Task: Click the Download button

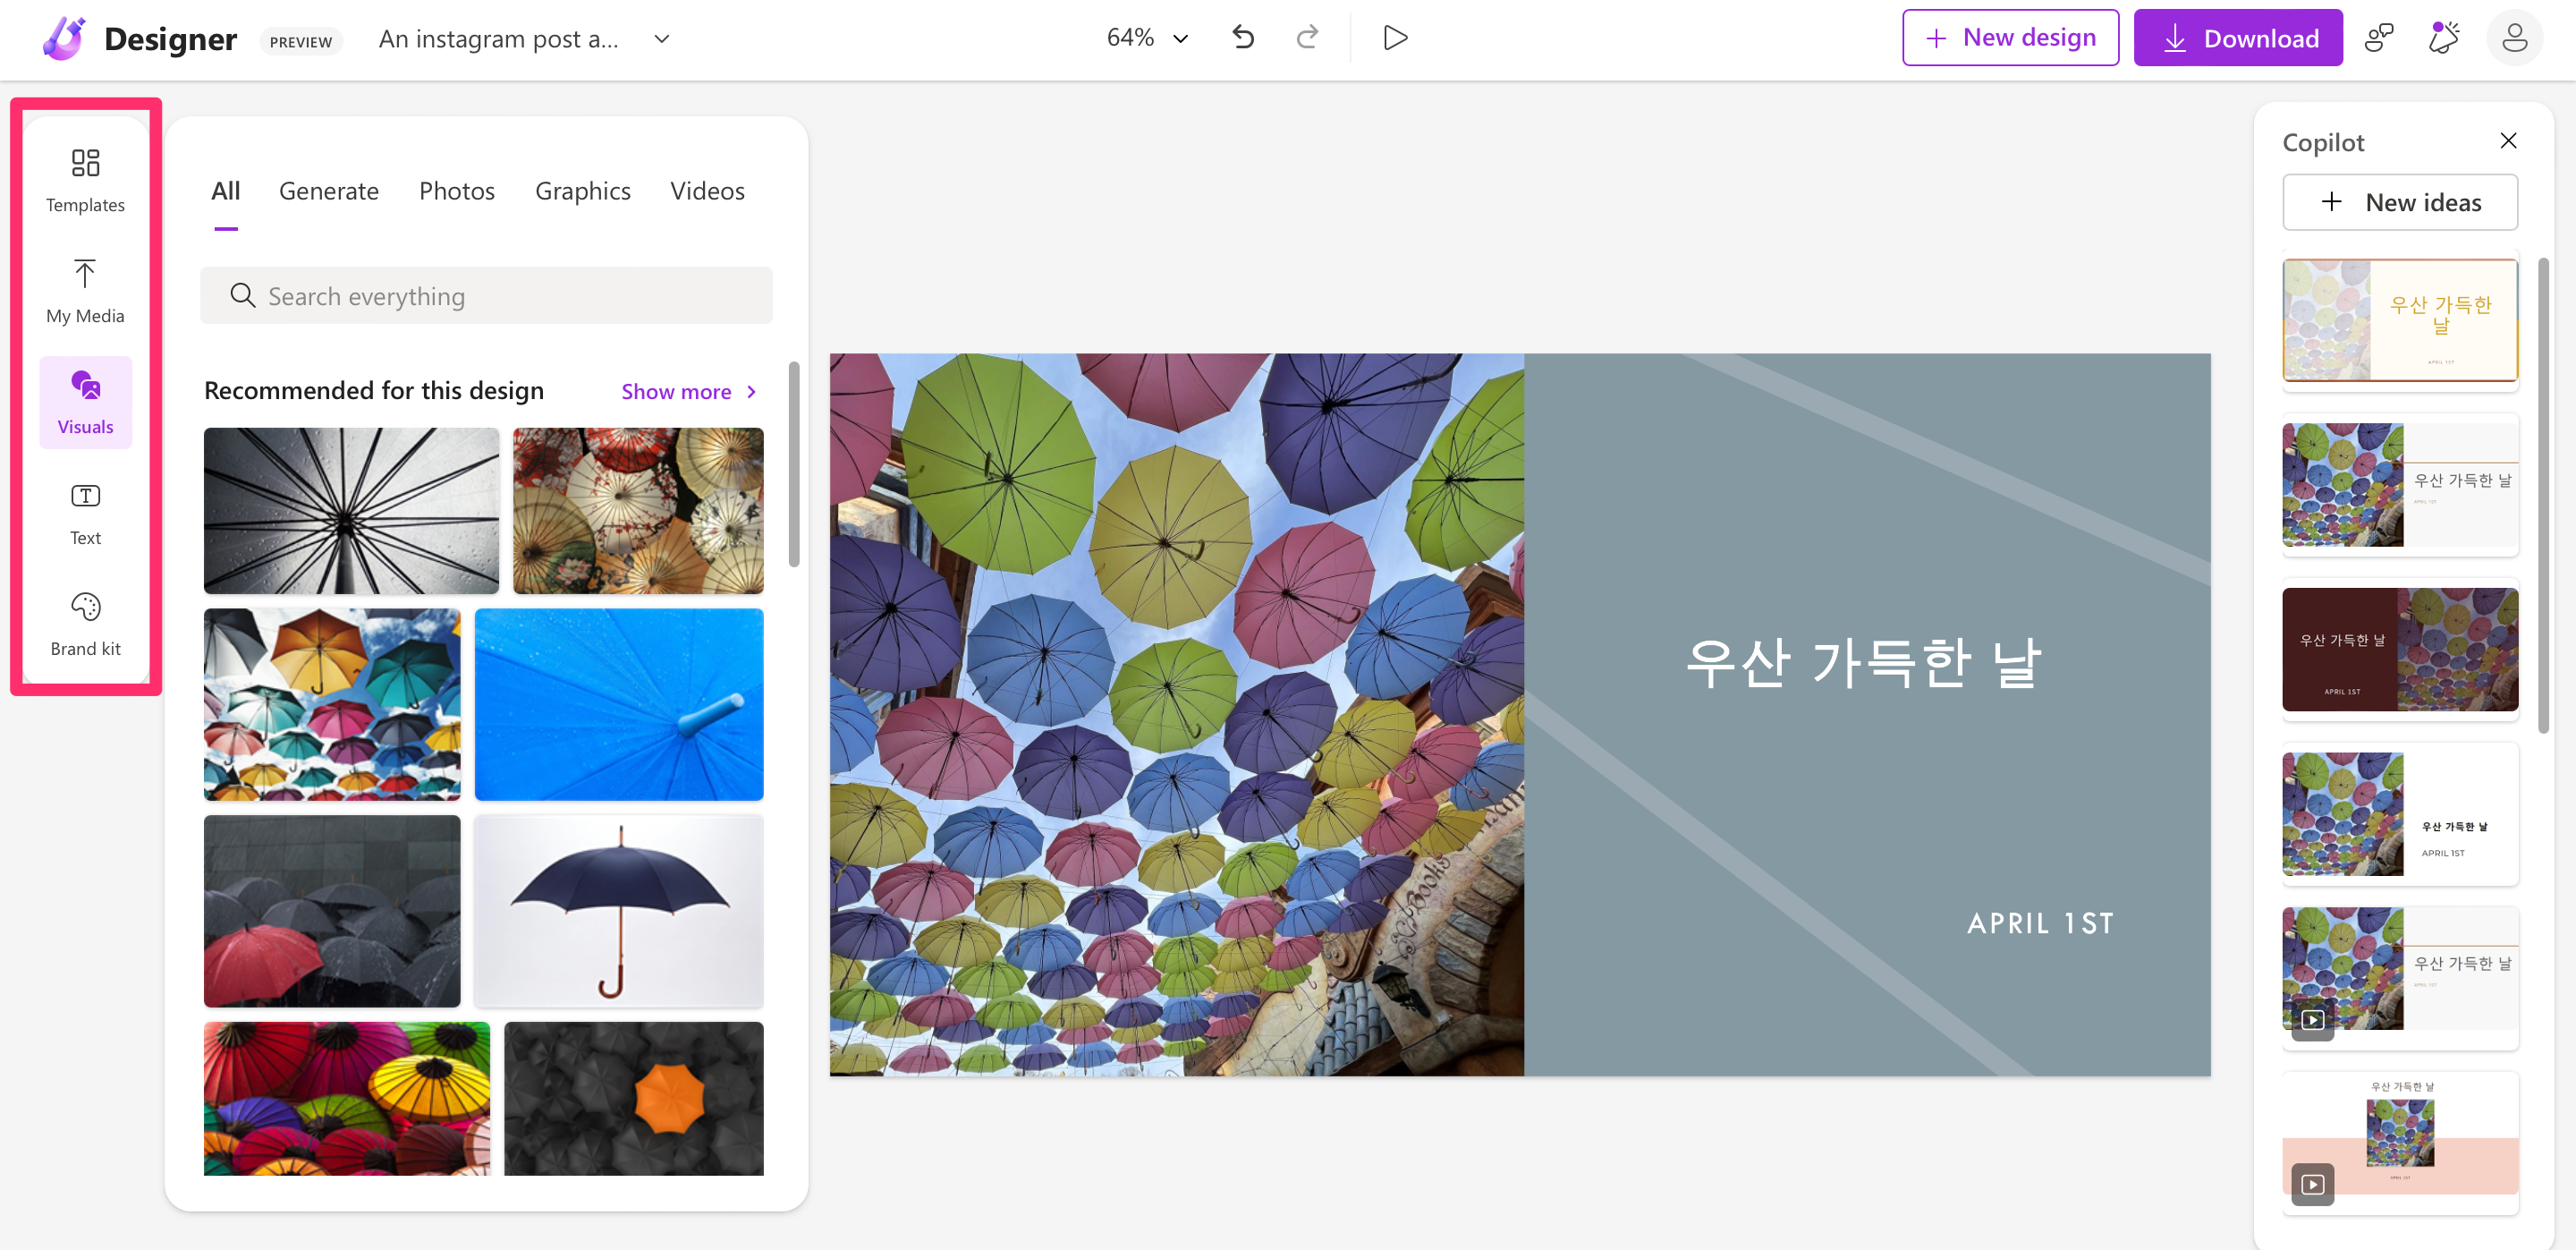Action: point(2238,38)
